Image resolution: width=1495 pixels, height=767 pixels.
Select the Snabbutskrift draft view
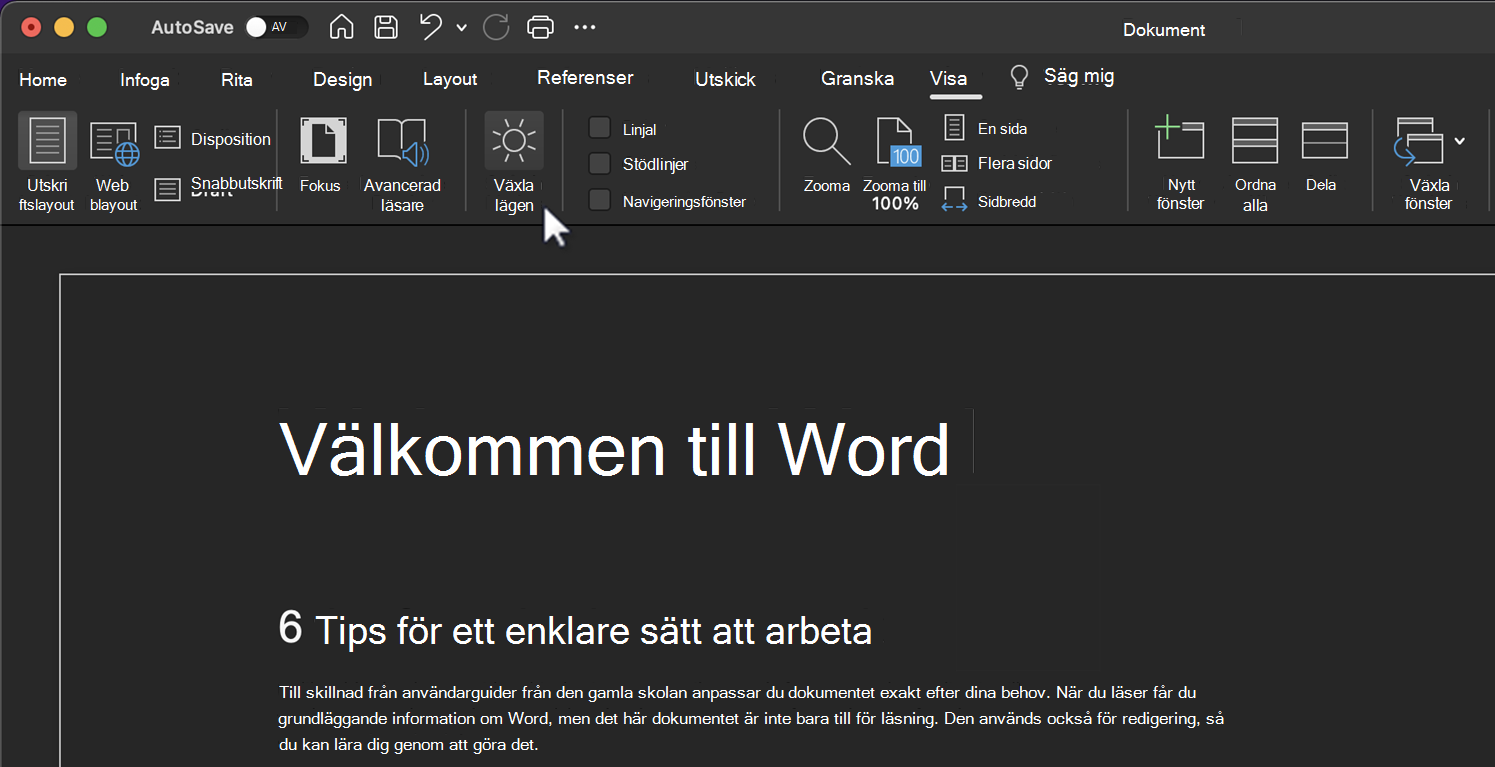(x=219, y=186)
